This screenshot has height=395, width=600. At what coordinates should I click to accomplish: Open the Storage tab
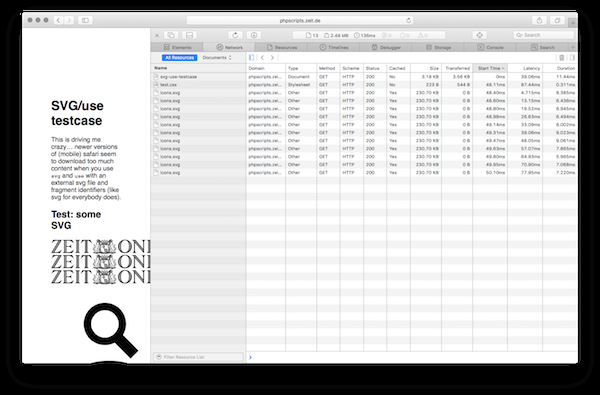(x=438, y=47)
